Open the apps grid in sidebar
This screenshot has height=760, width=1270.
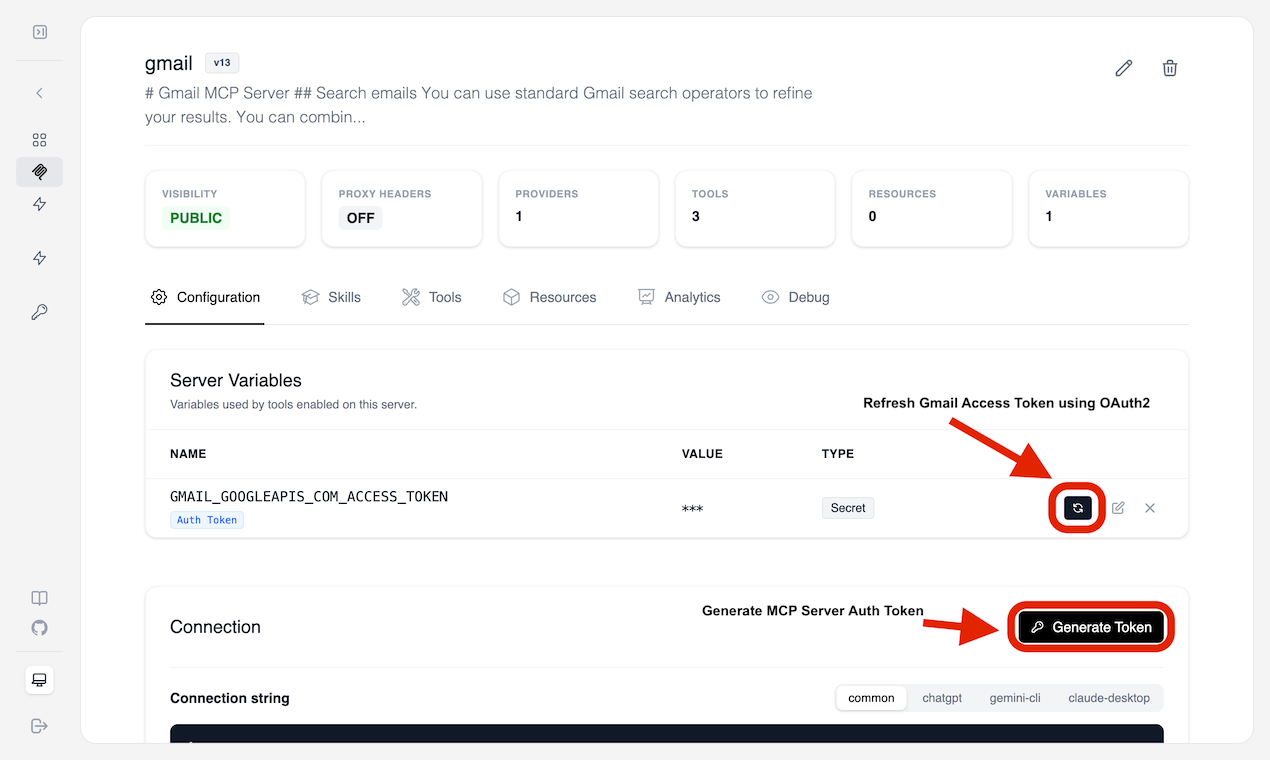(x=39, y=140)
